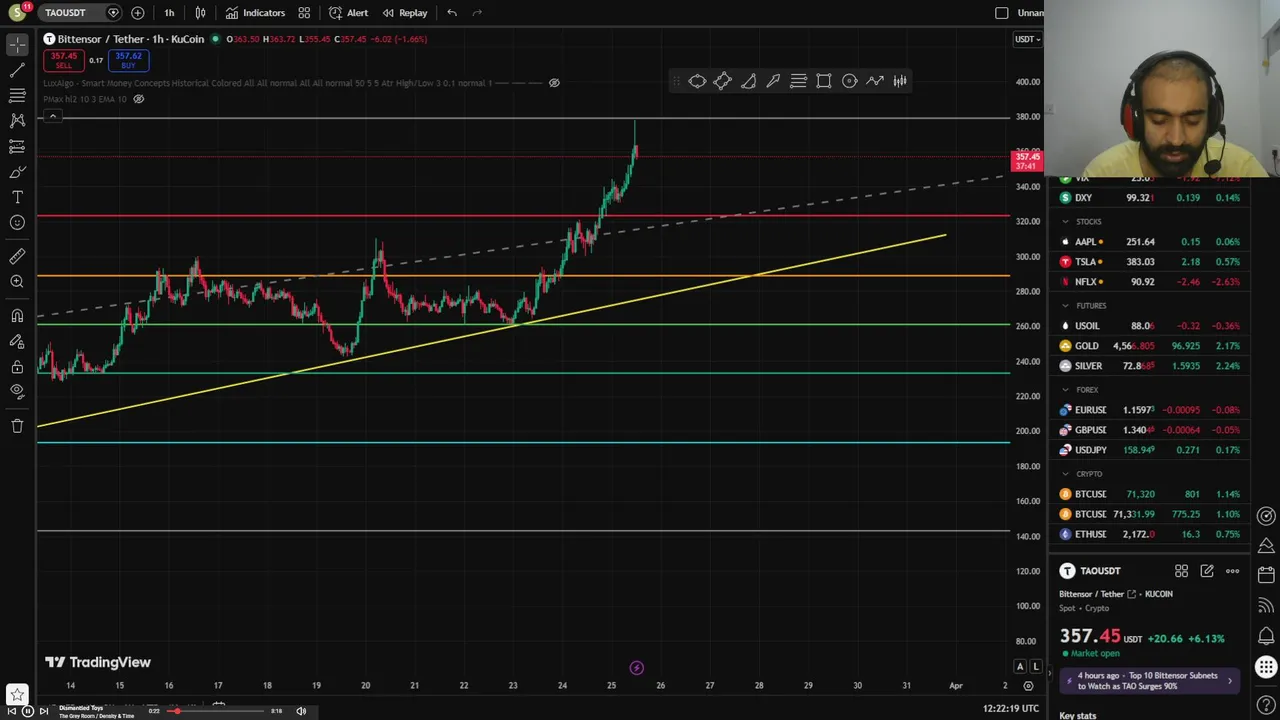Image resolution: width=1280 pixels, height=720 pixels.
Task: Select the bars pattern icon in floating toolbar
Action: 900,81
